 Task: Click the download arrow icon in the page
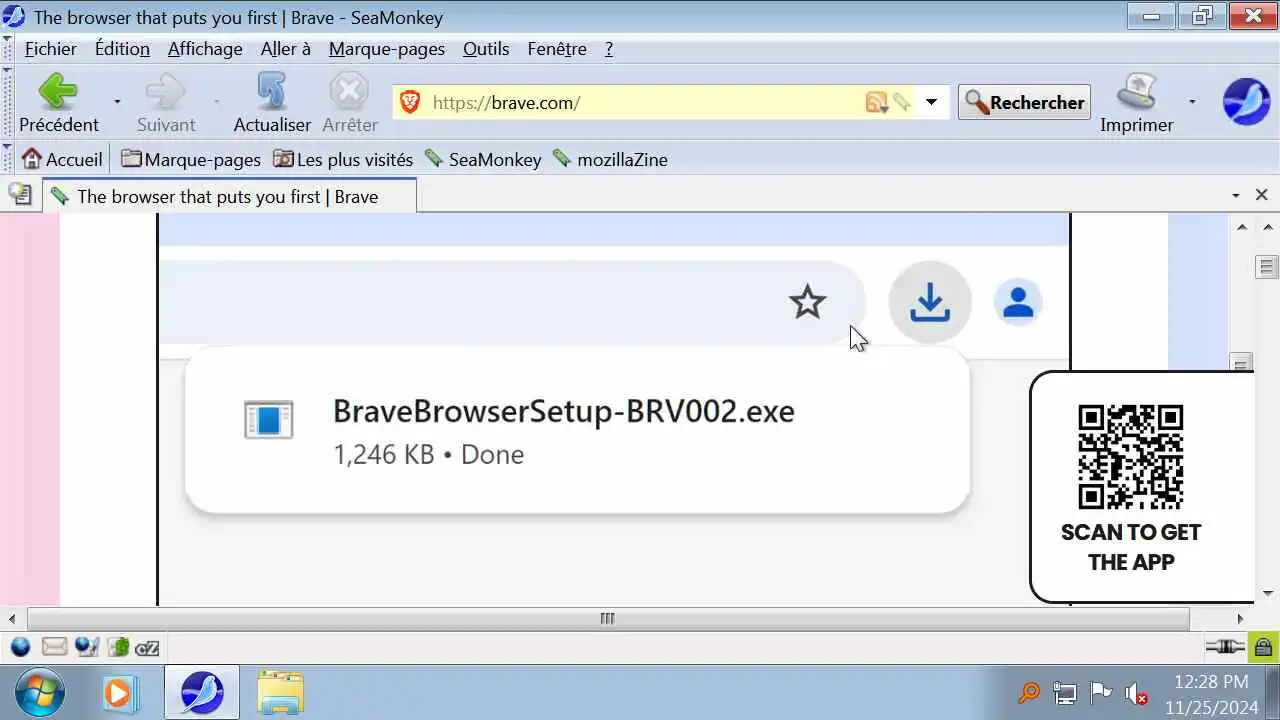coord(930,302)
